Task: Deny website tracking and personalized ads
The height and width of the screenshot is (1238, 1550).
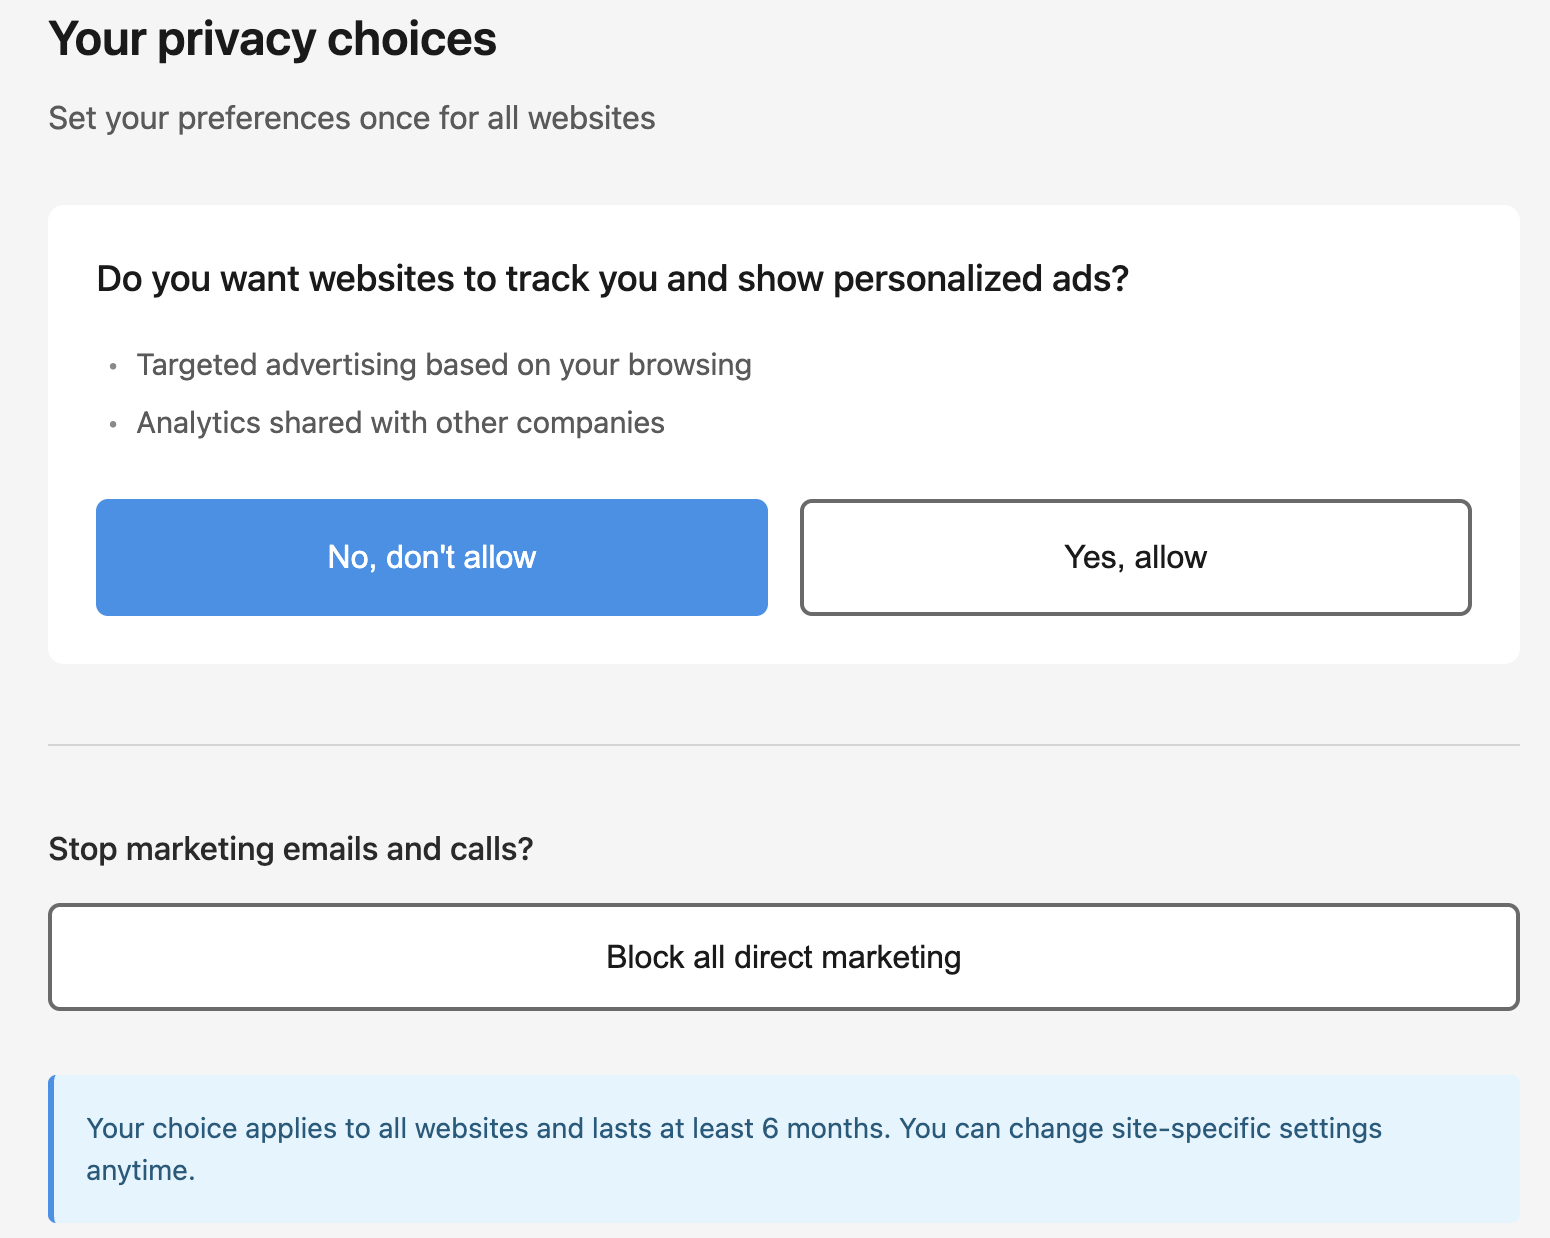Action: tap(431, 557)
